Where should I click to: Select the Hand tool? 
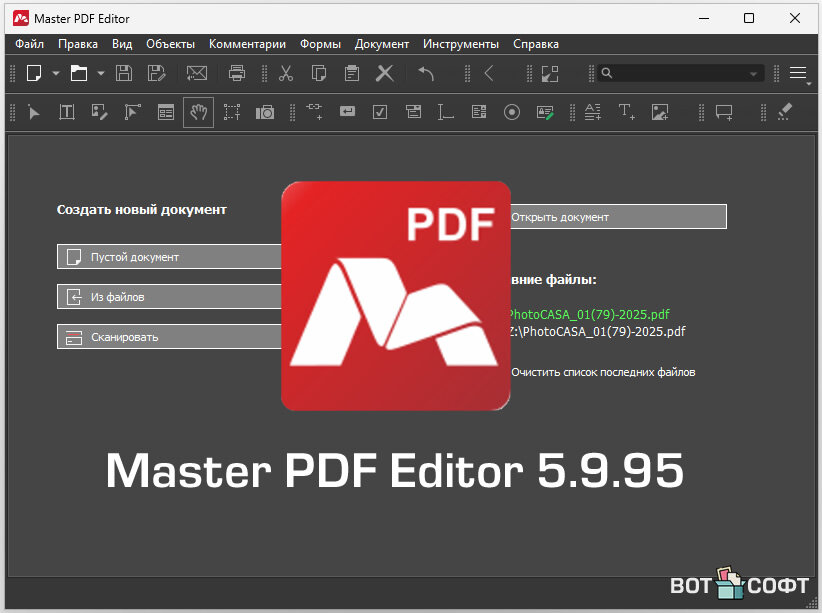tap(198, 112)
